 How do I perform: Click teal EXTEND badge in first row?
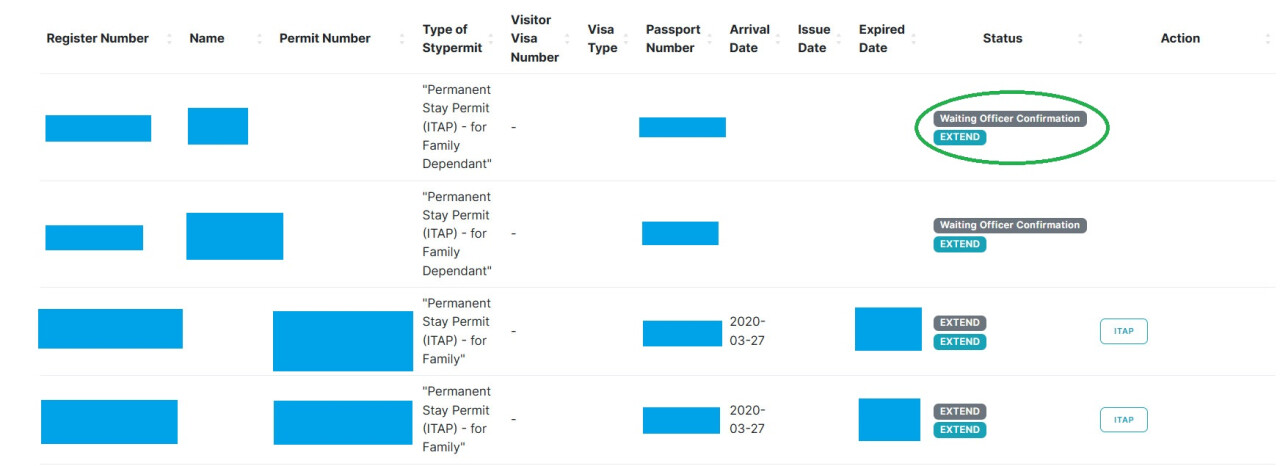(x=960, y=137)
